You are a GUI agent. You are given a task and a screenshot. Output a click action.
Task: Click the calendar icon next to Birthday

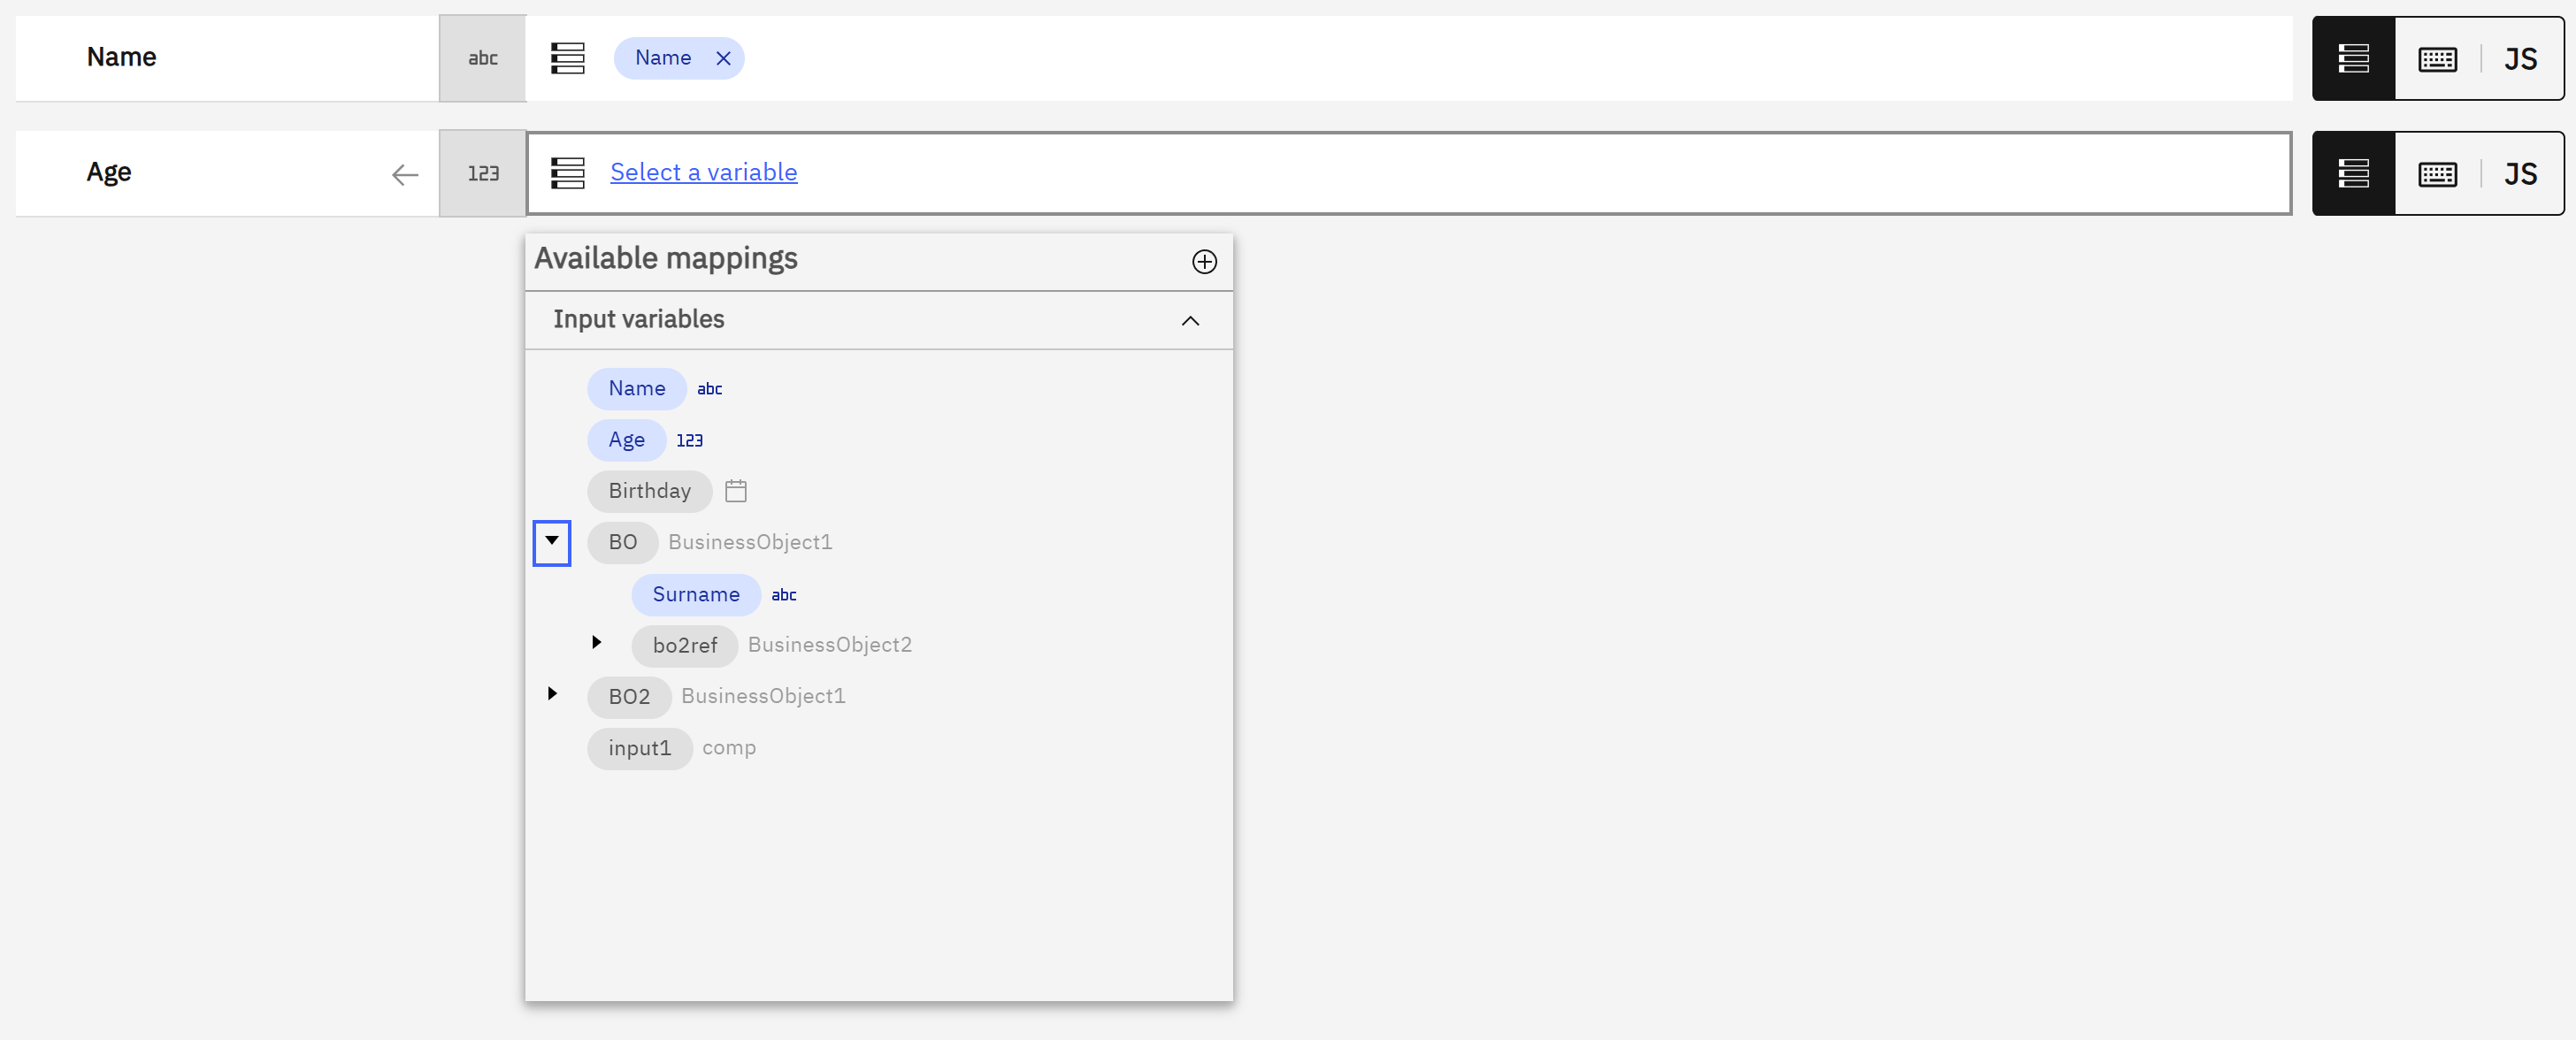pos(735,491)
